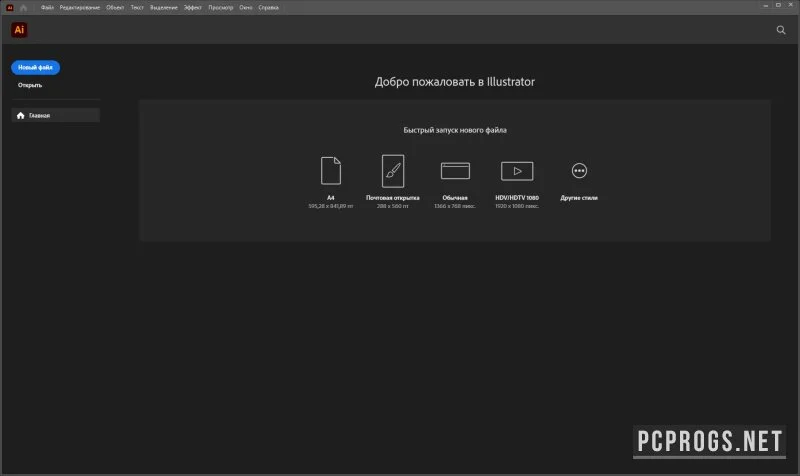
Task: Open the Справка menu
Action: coord(268,8)
